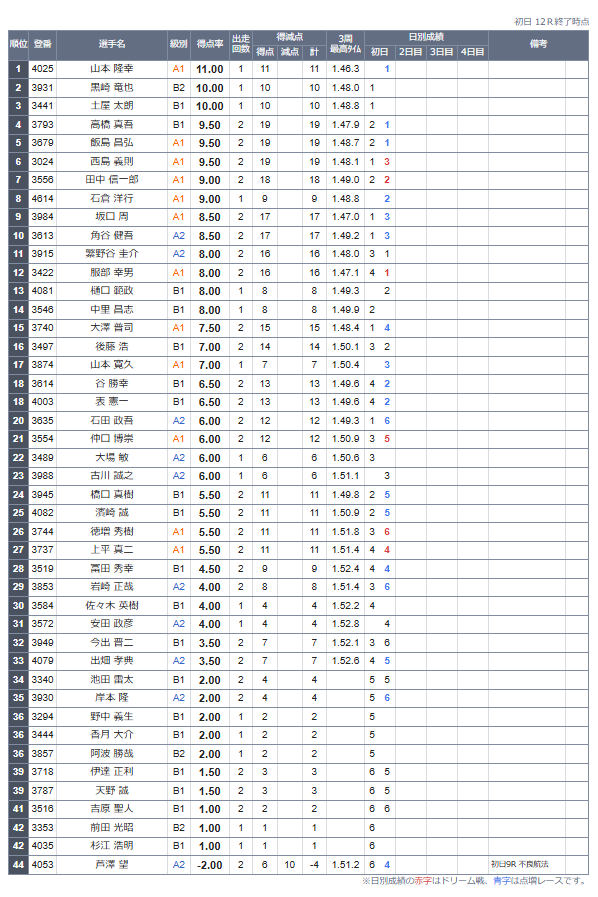
Task: Click racer name 繁野谷 圭介
Action: pos(112,253)
